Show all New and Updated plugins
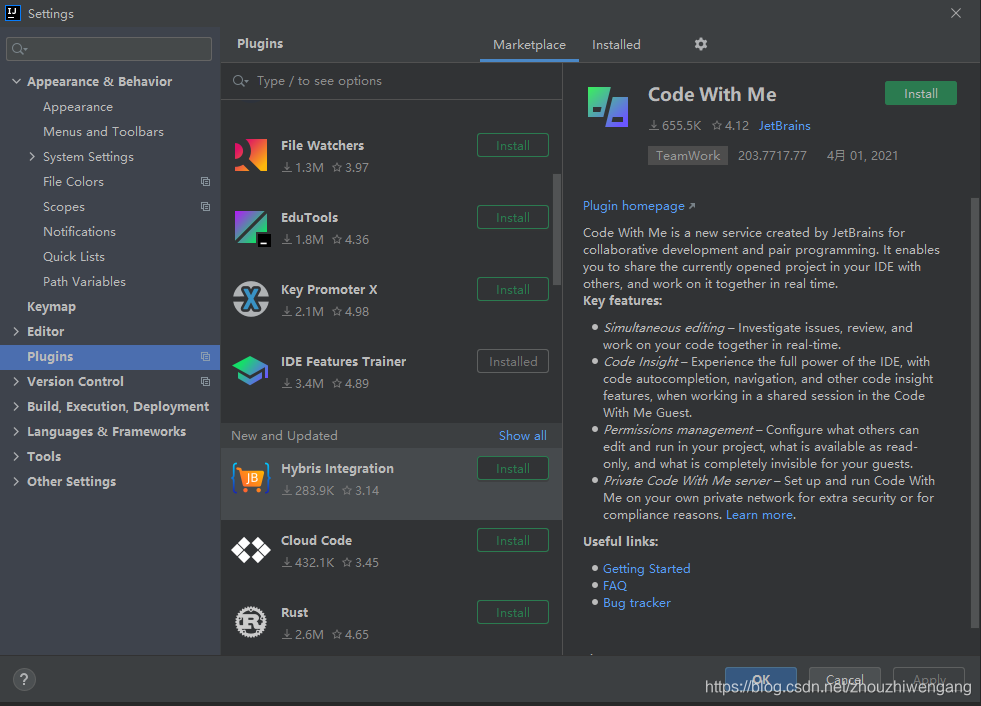 point(522,436)
